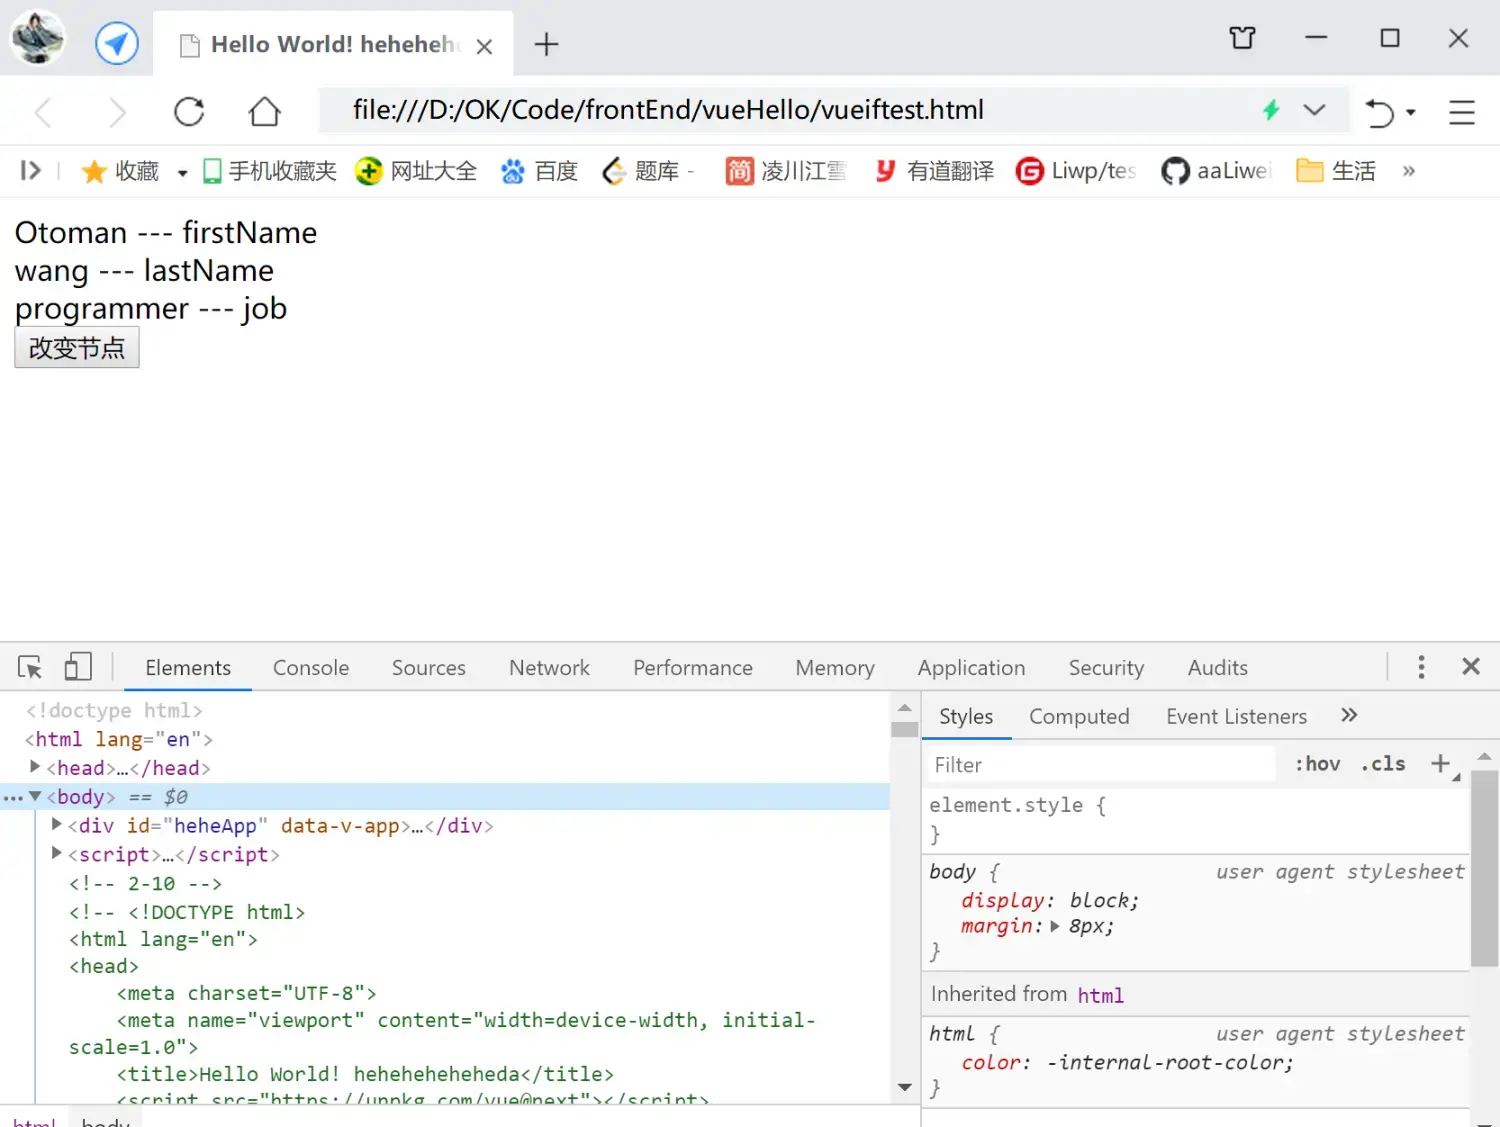Image resolution: width=1500 pixels, height=1127 pixels.
Task: Open the 百度 bookmark
Action: (539, 171)
